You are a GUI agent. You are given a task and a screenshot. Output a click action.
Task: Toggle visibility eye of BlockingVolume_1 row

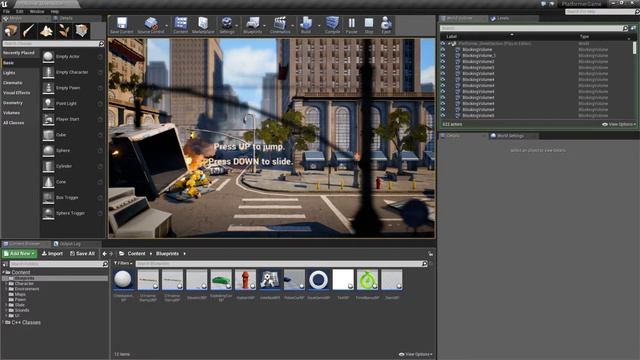coord(443,56)
